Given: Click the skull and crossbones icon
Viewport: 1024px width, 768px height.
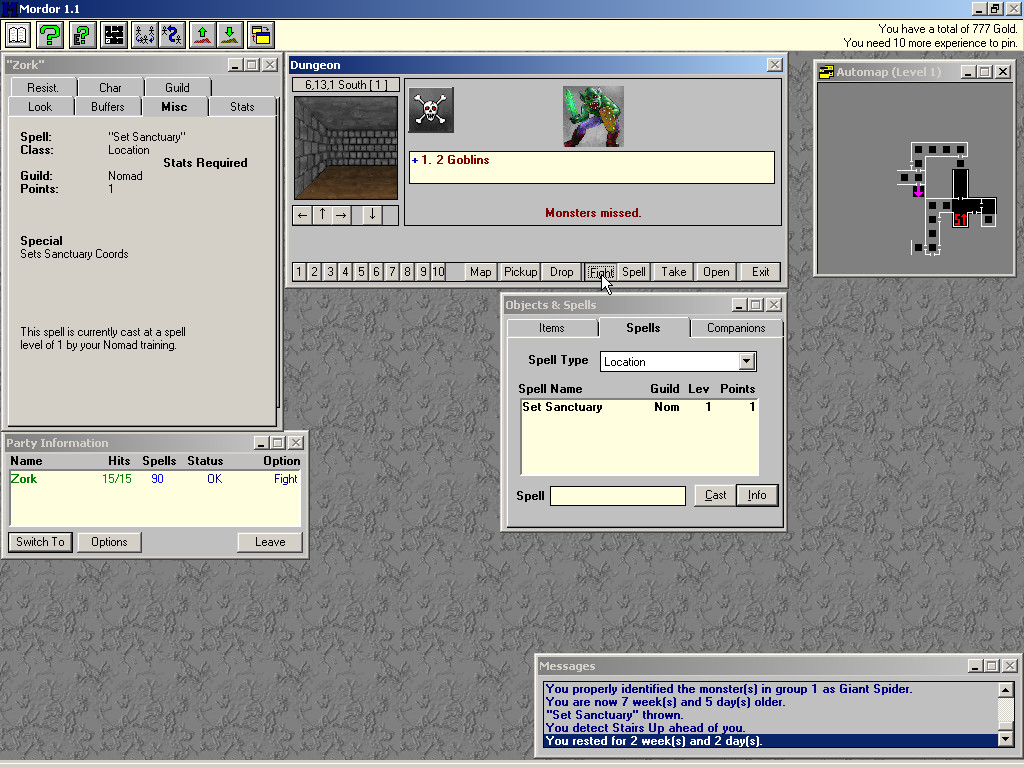Looking at the screenshot, I should (x=431, y=110).
